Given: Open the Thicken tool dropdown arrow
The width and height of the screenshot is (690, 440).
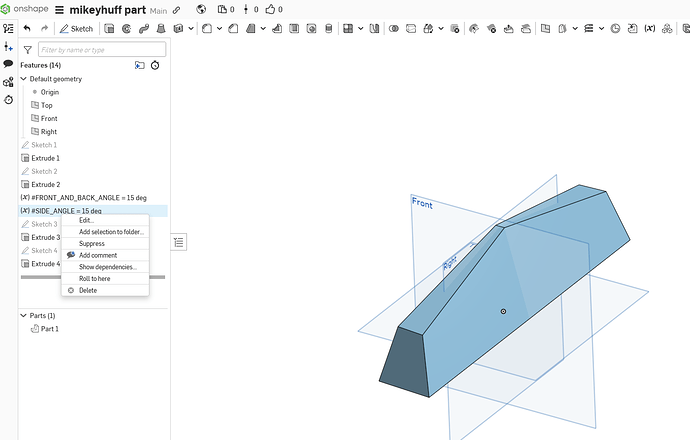Looking at the screenshot, I should (191, 29).
